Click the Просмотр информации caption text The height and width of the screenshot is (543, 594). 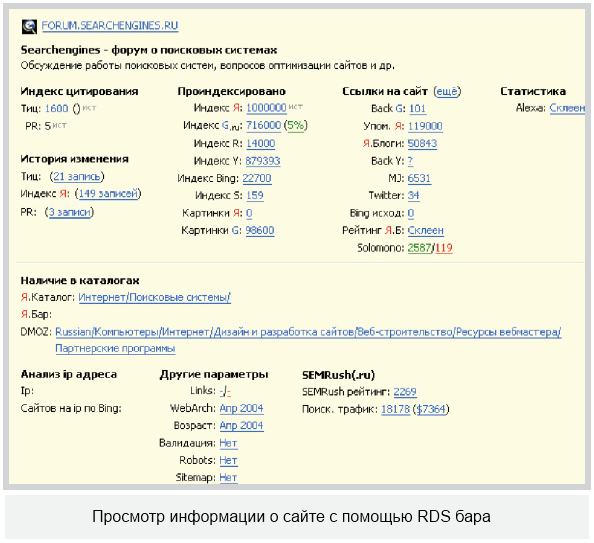291,516
